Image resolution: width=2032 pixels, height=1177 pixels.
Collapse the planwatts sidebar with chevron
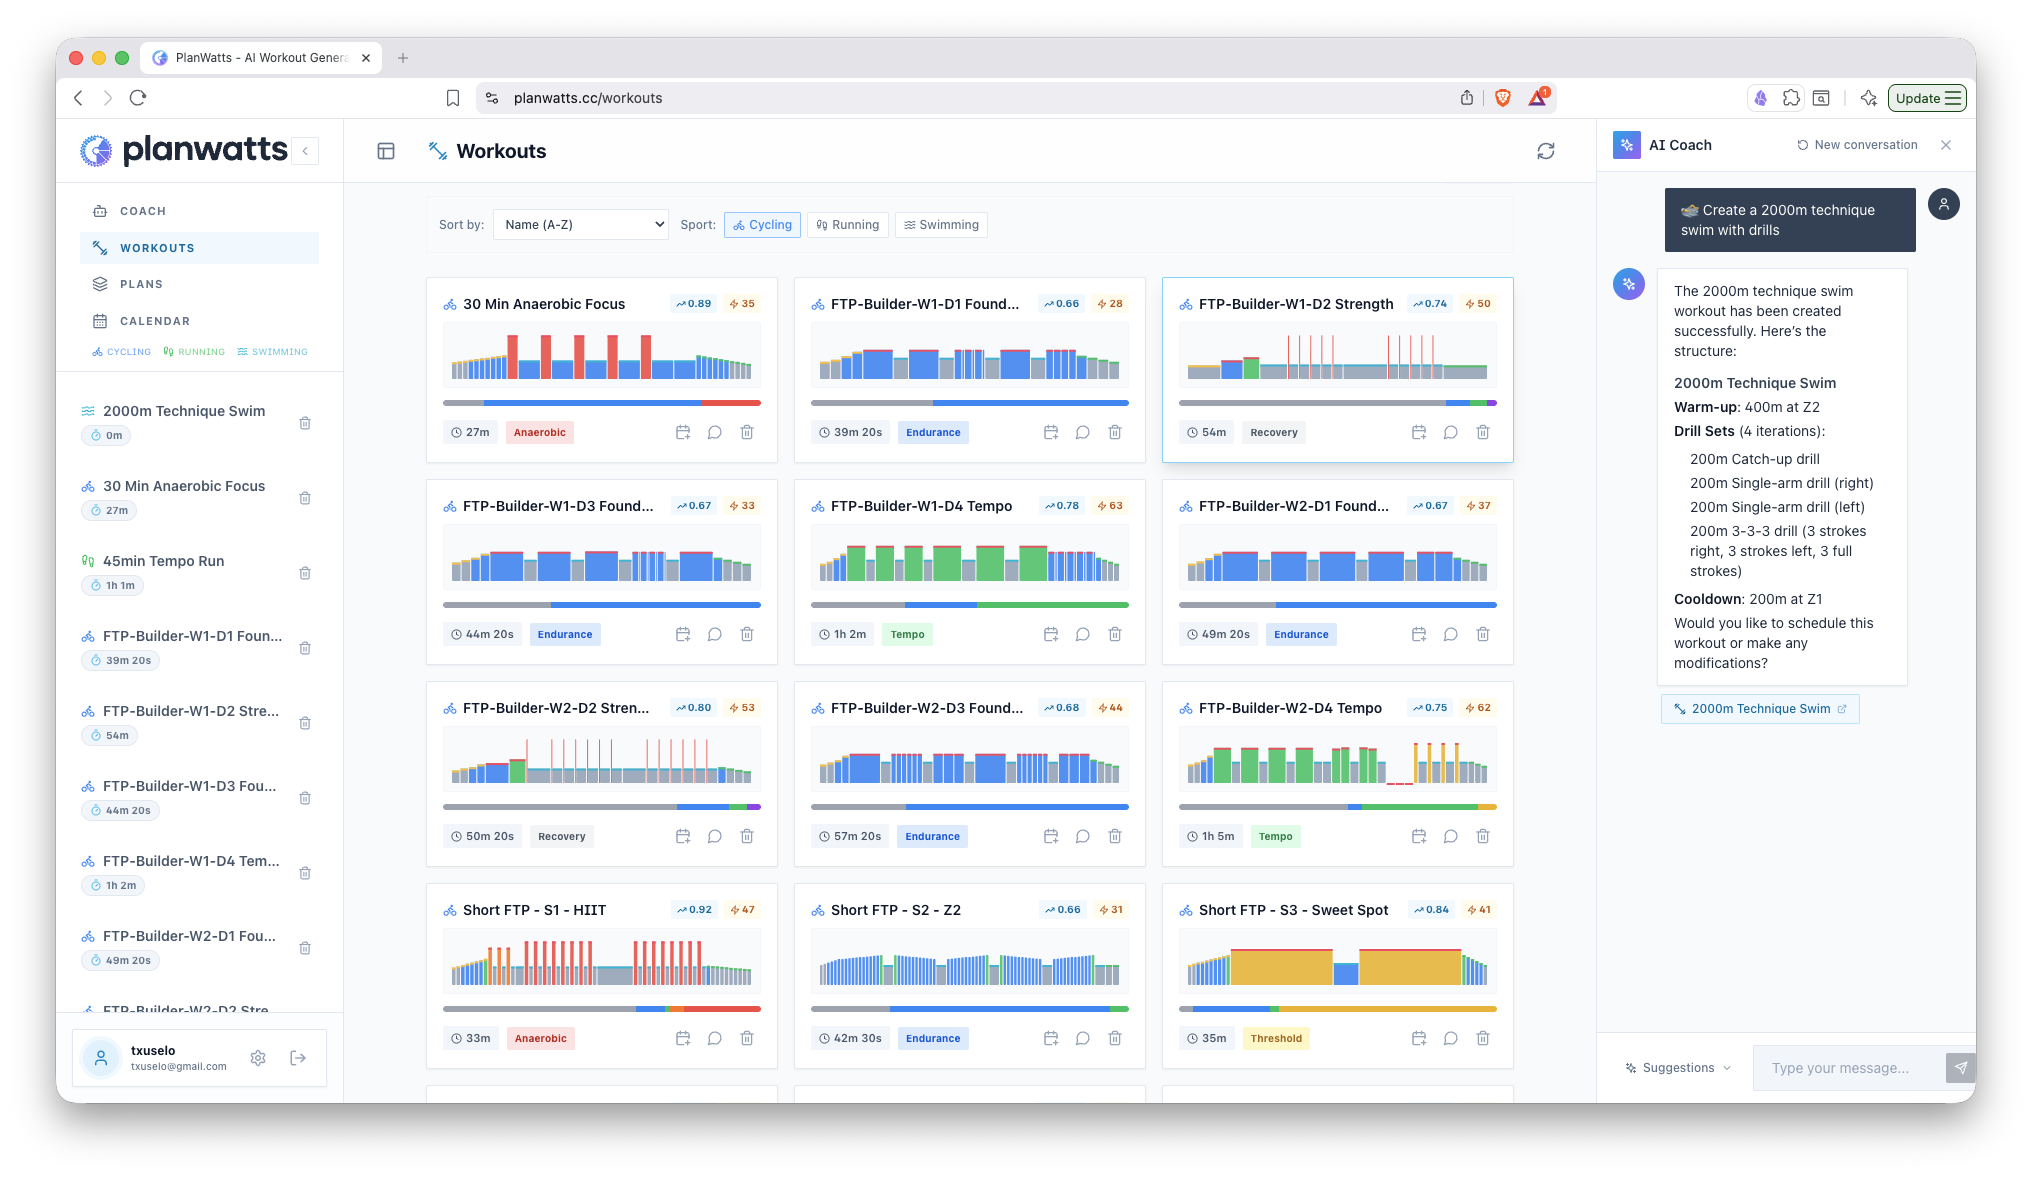click(305, 151)
